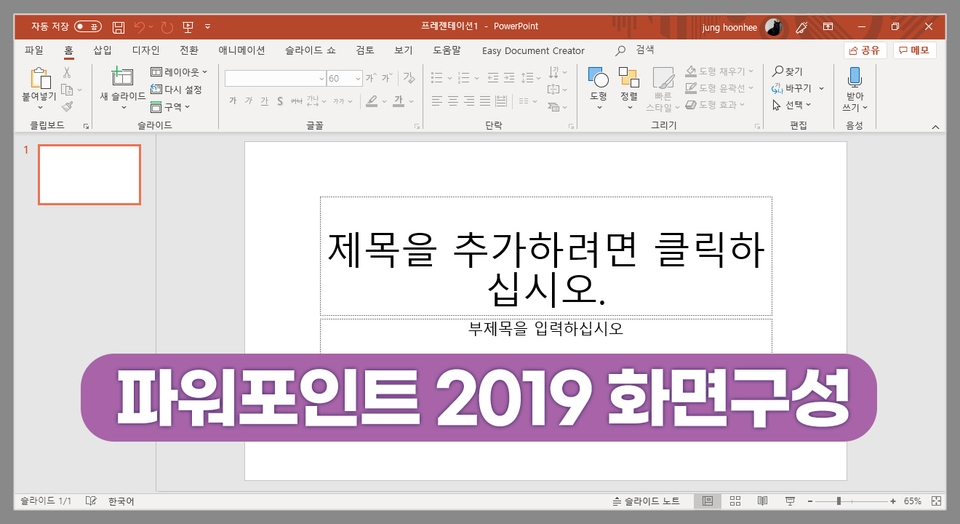Screen dimensions: 960x524
Task: Toggle text shadow S button
Action: pyautogui.click(x=280, y=101)
